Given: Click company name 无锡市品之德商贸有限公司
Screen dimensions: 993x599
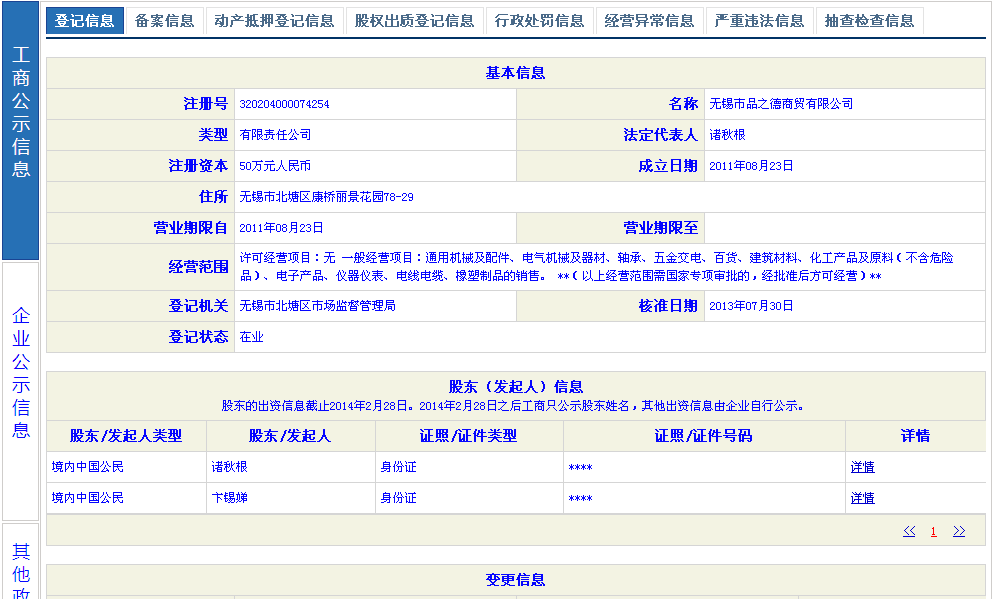Looking at the screenshot, I should point(781,104).
